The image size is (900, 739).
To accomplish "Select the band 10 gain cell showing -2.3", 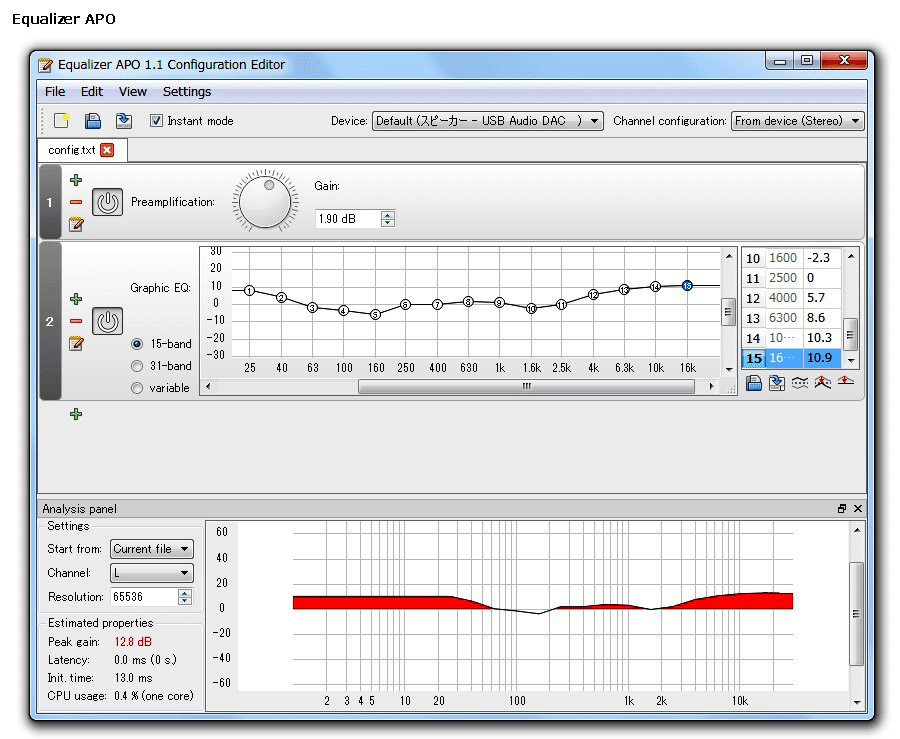I will pyautogui.click(x=823, y=258).
